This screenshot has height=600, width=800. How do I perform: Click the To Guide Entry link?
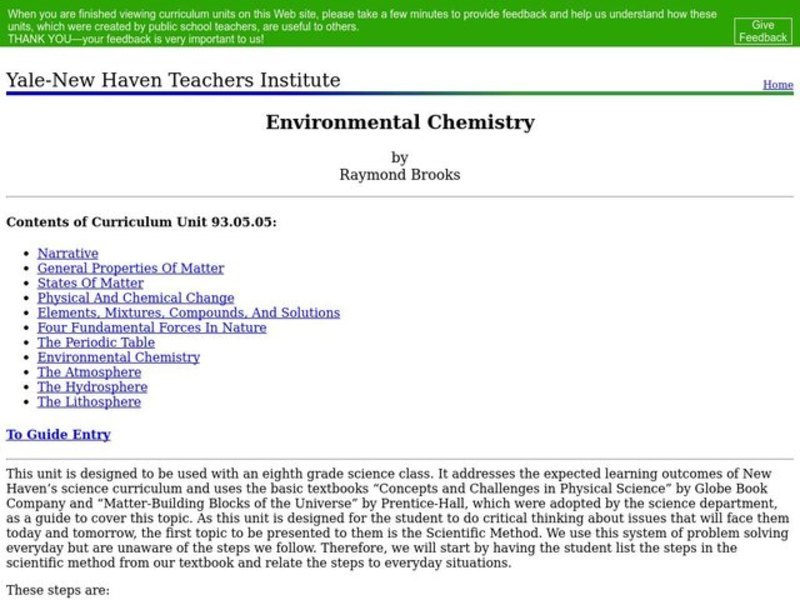pyautogui.click(x=57, y=434)
